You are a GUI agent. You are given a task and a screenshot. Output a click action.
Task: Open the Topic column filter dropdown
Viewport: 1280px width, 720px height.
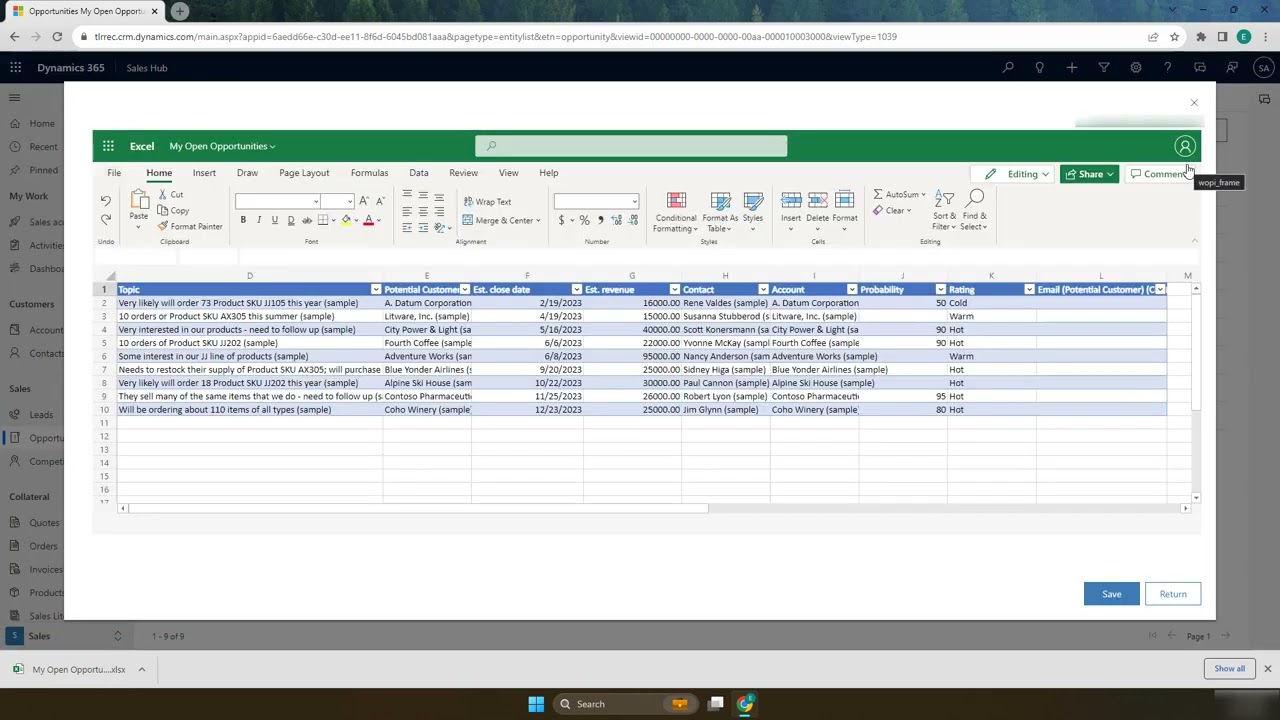(x=376, y=290)
